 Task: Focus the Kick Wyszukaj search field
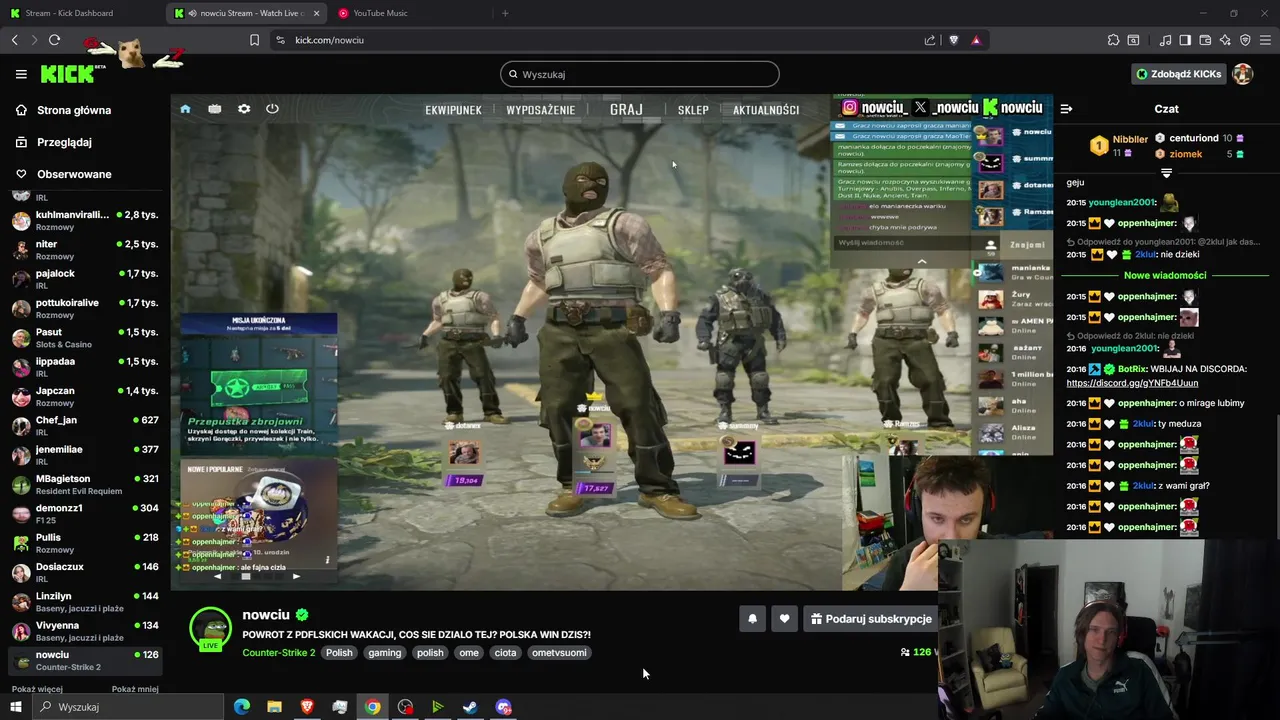[x=640, y=74]
